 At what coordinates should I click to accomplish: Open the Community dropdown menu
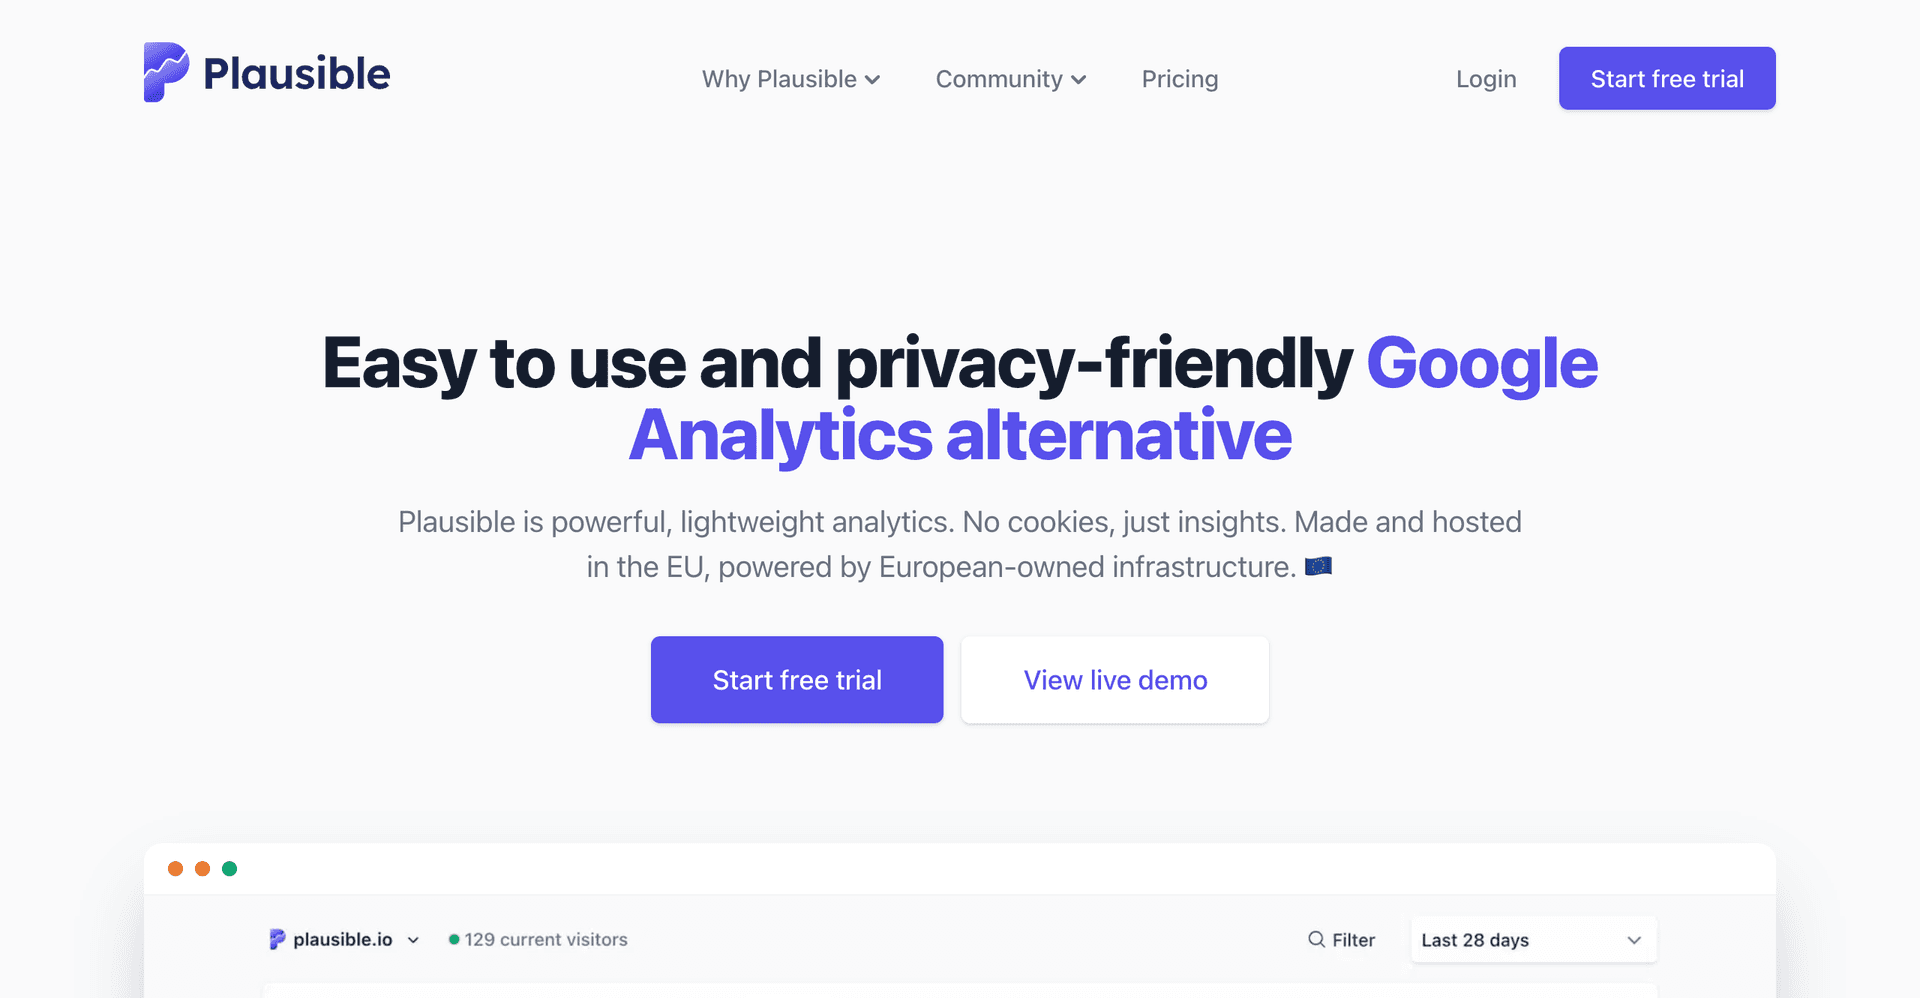[1010, 78]
